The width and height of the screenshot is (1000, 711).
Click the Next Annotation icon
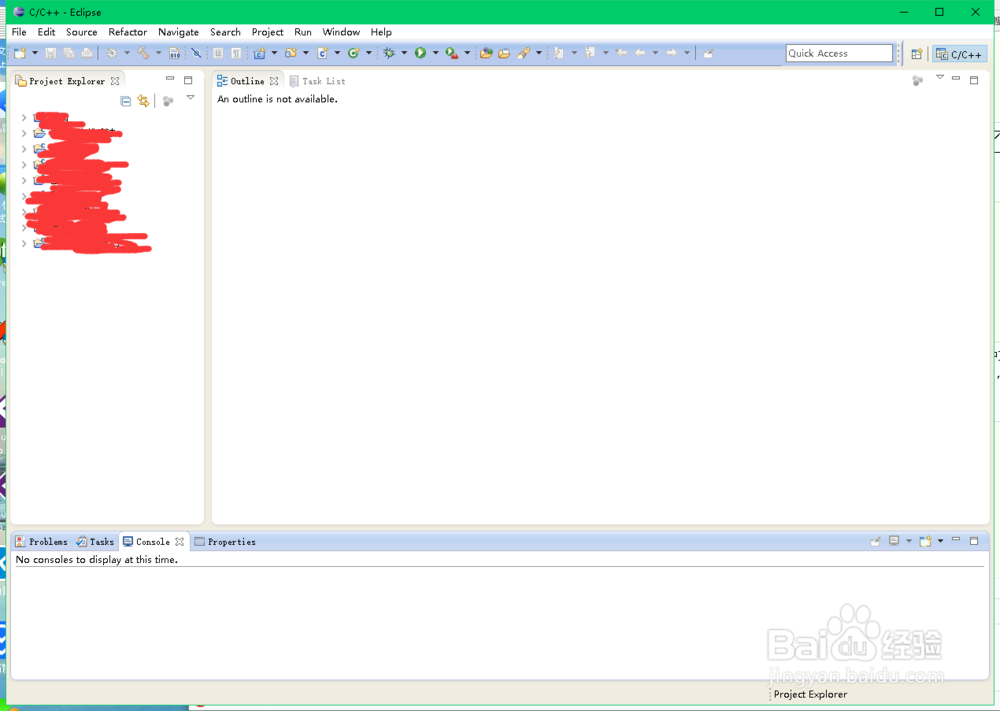pos(559,54)
